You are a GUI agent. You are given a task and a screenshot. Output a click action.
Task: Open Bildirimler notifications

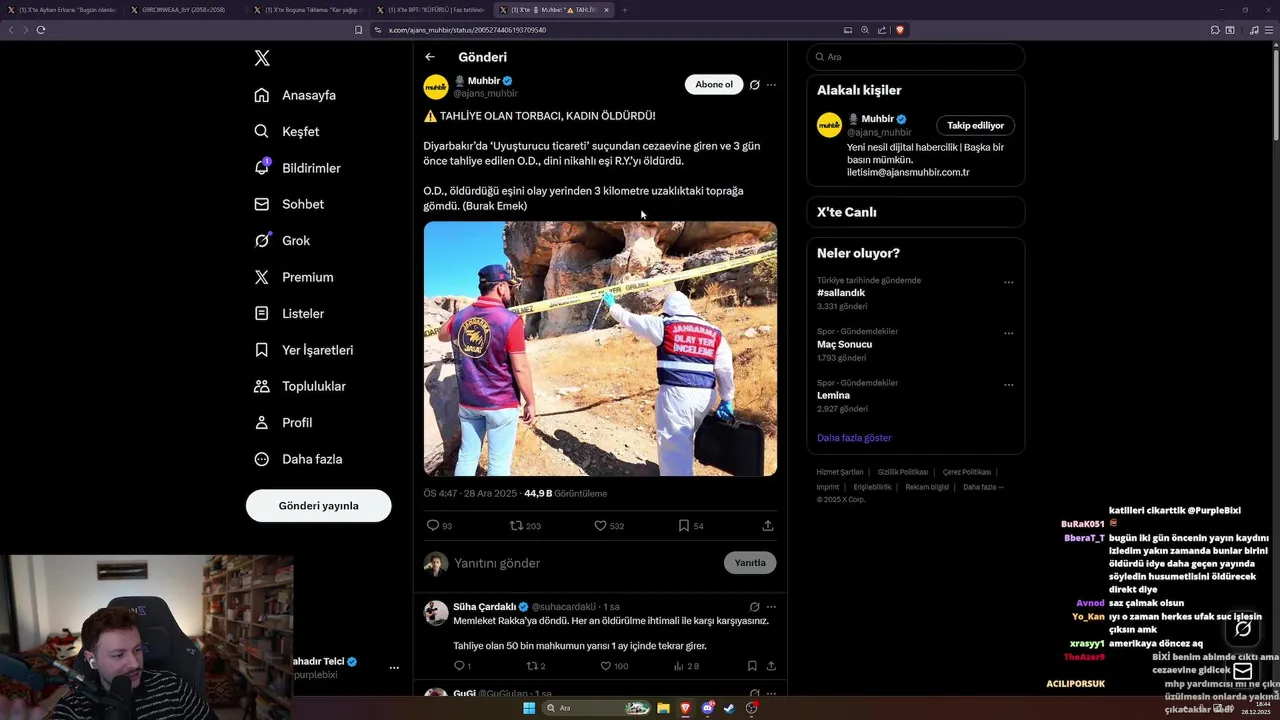[298, 168]
